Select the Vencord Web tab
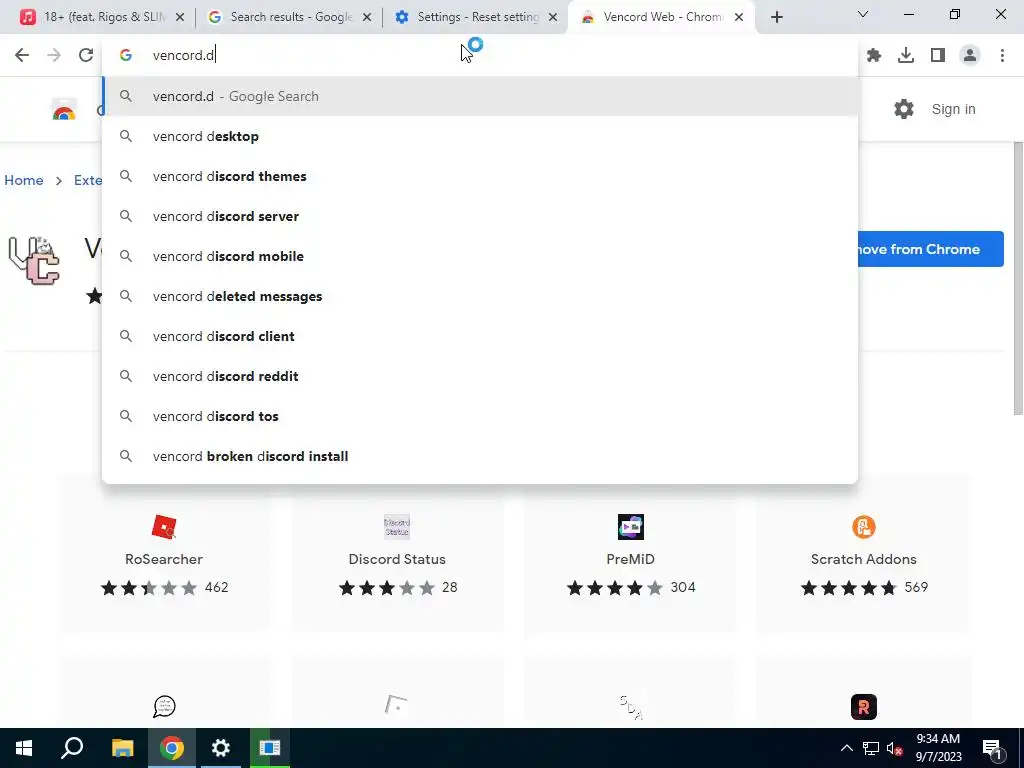This screenshot has width=1024, height=768. 662,17
